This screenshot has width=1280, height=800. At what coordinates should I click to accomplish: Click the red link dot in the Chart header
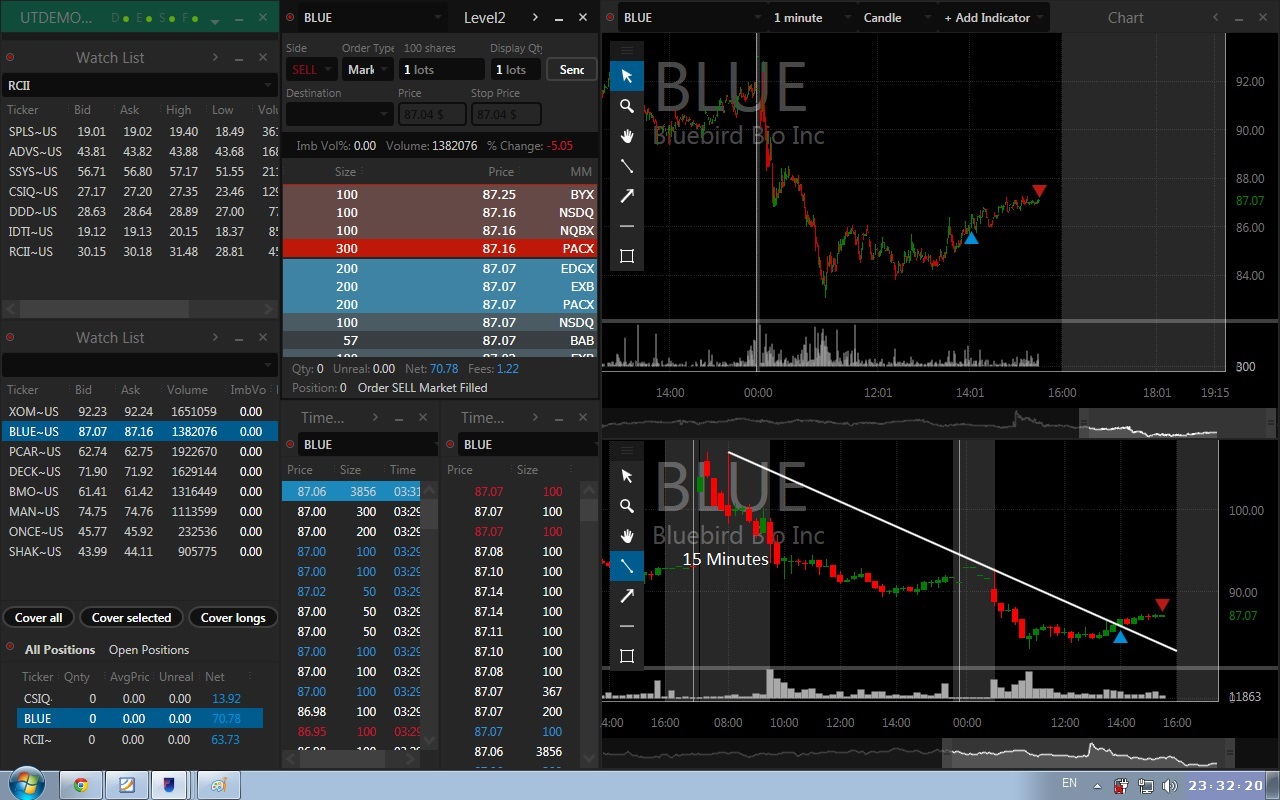(x=610, y=17)
